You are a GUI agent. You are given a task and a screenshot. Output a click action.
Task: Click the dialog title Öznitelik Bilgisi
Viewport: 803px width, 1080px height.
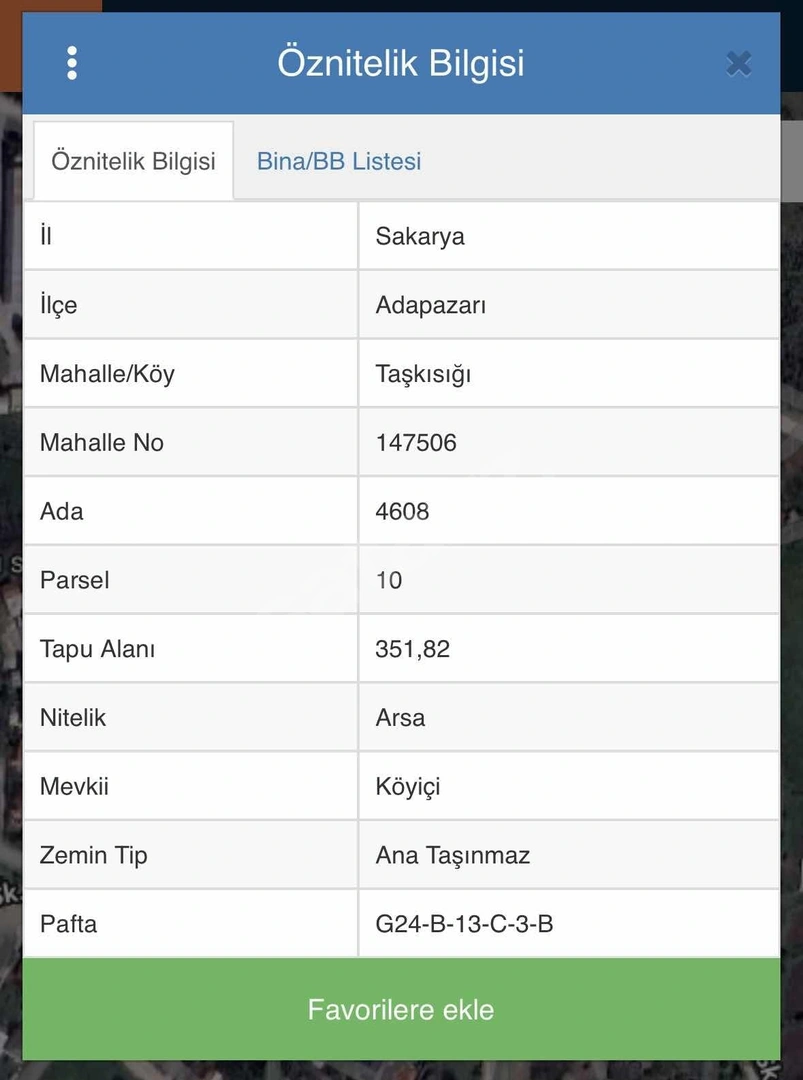pyautogui.click(x=401, y=63)
